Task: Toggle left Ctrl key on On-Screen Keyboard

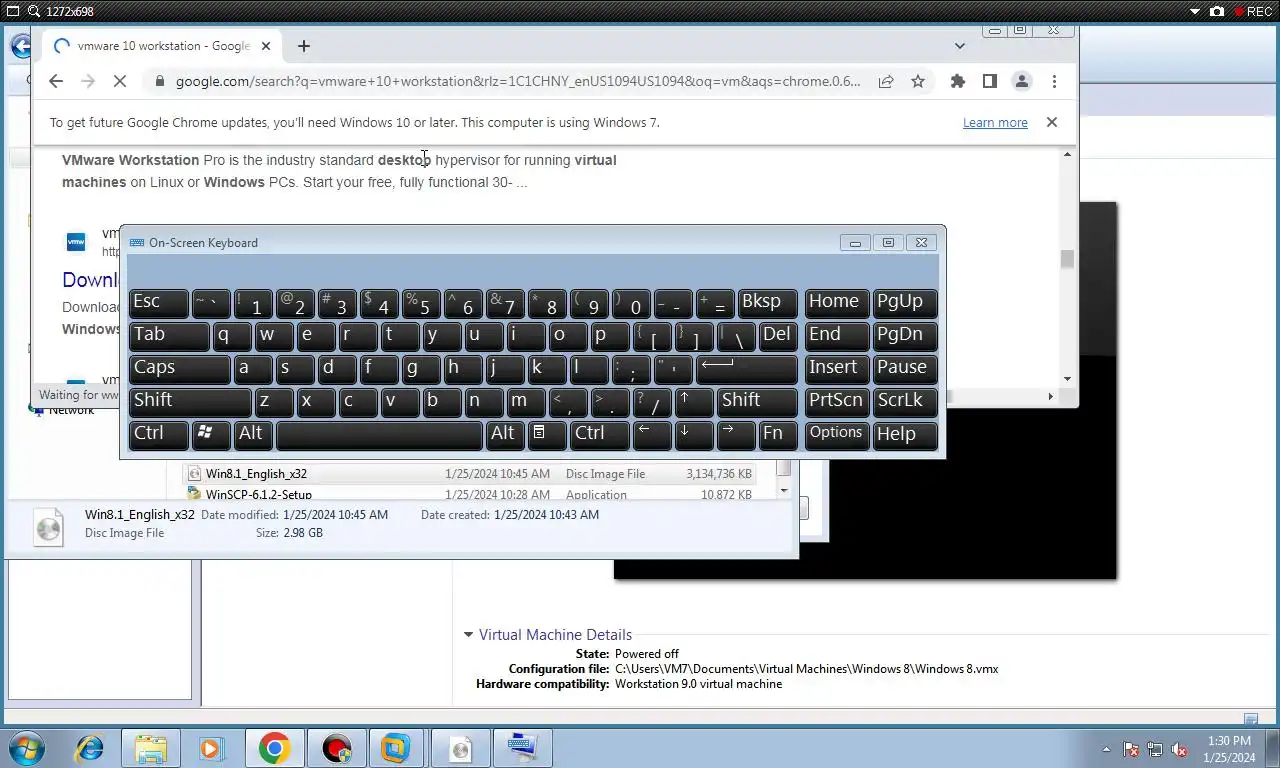Action: click(159, 435)
